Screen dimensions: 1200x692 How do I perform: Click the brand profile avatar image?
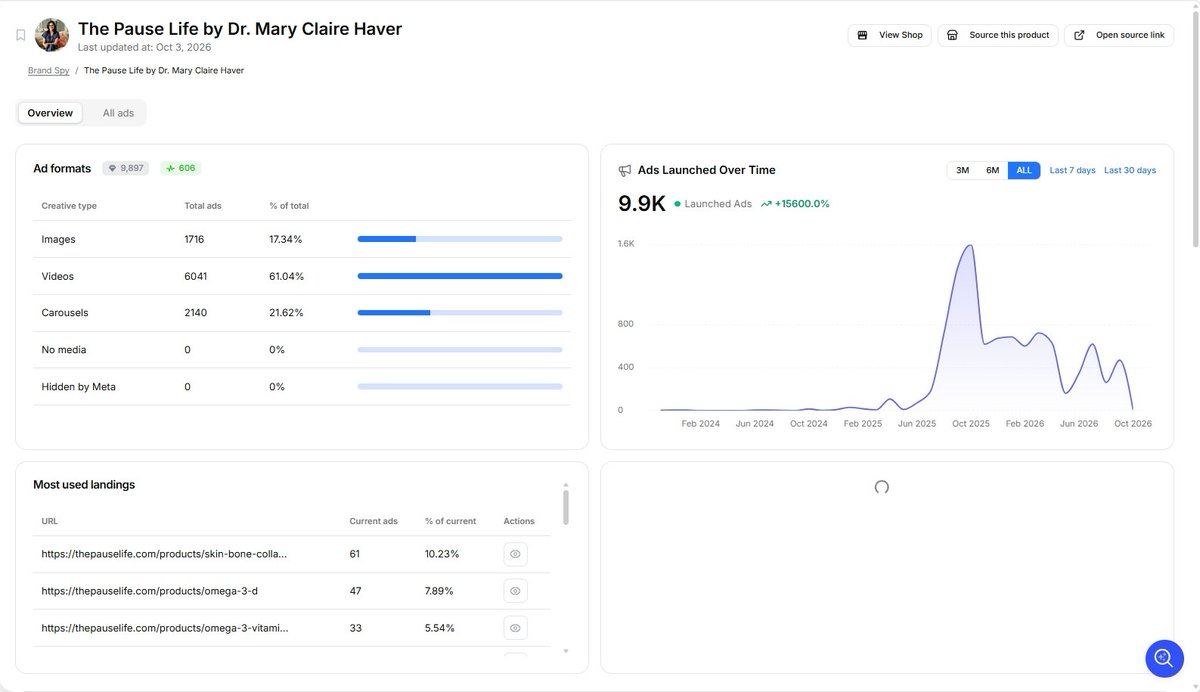(52, 35)
